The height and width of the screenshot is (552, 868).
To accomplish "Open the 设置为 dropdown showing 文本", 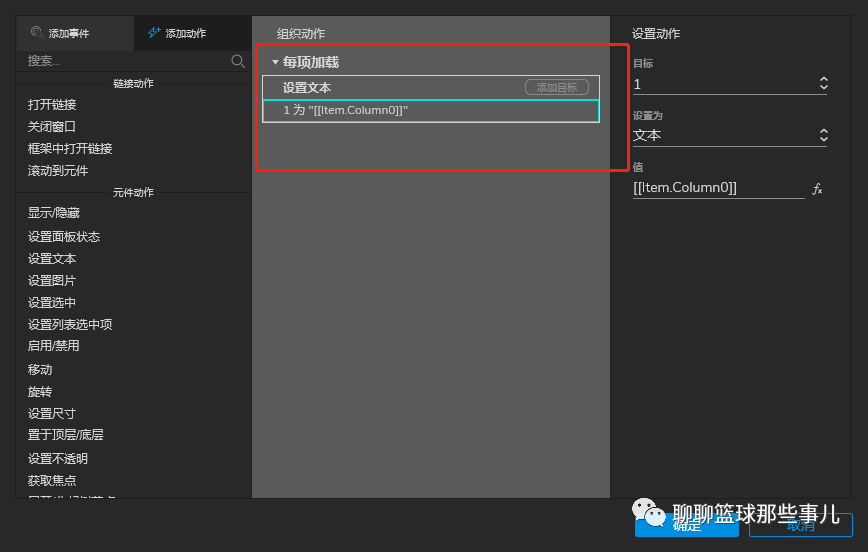I will [730, 136].
